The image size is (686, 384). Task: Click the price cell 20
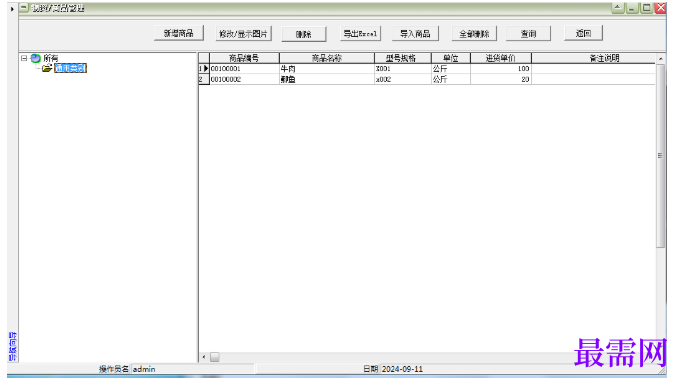[x=501, y=79]
